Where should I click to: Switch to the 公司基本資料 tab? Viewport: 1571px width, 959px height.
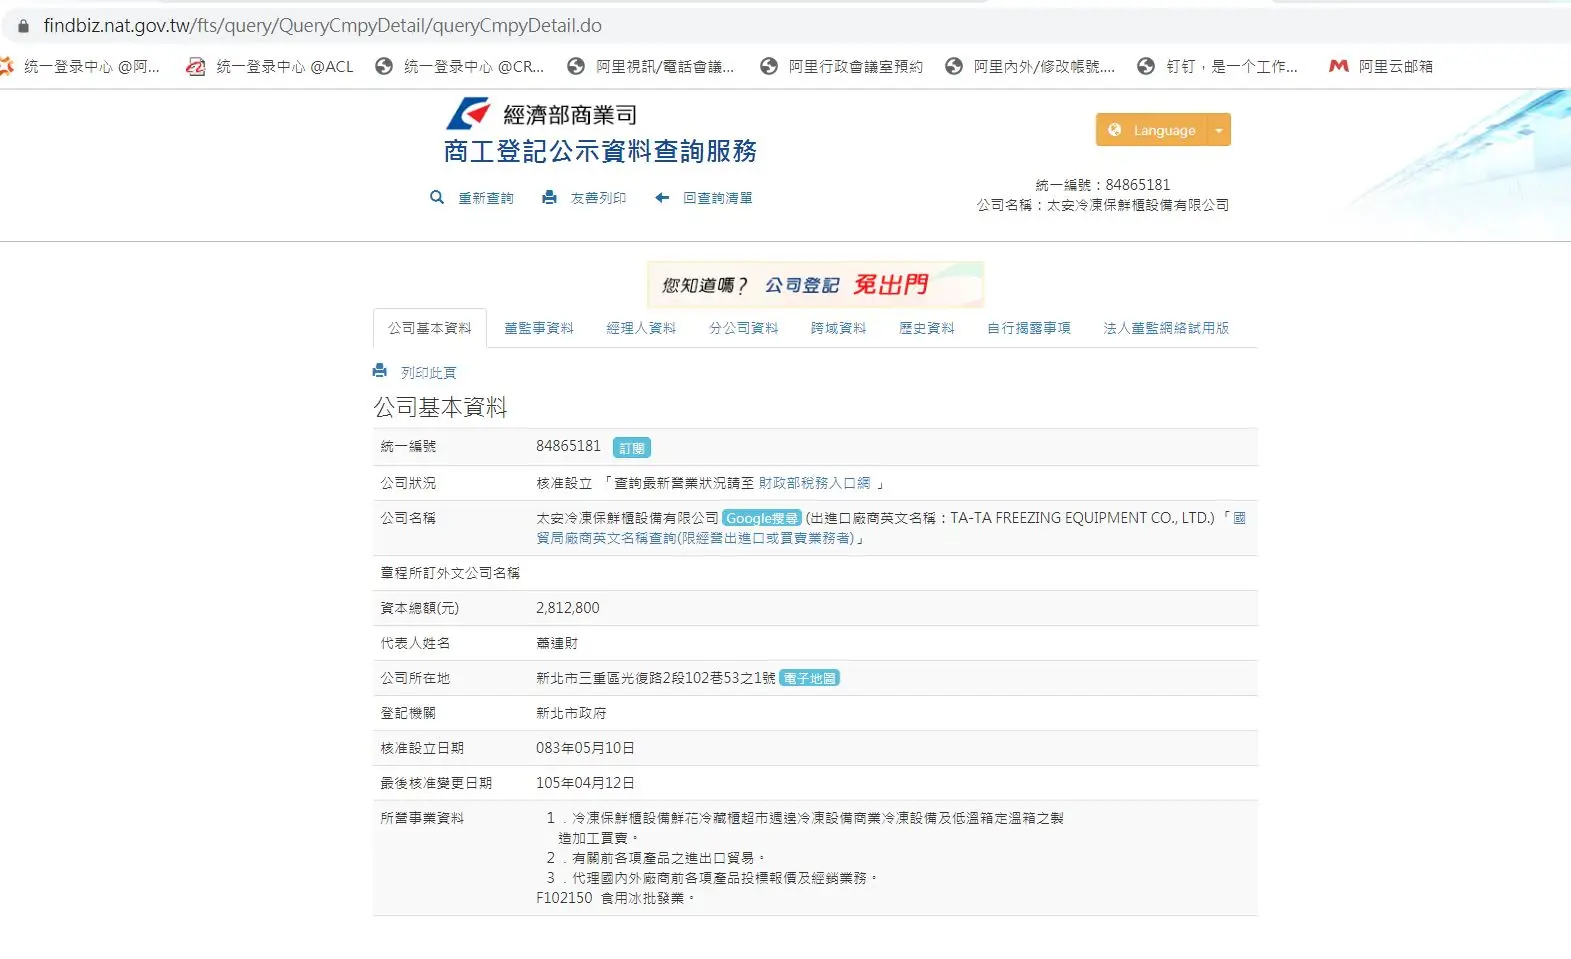coord(430,328)
